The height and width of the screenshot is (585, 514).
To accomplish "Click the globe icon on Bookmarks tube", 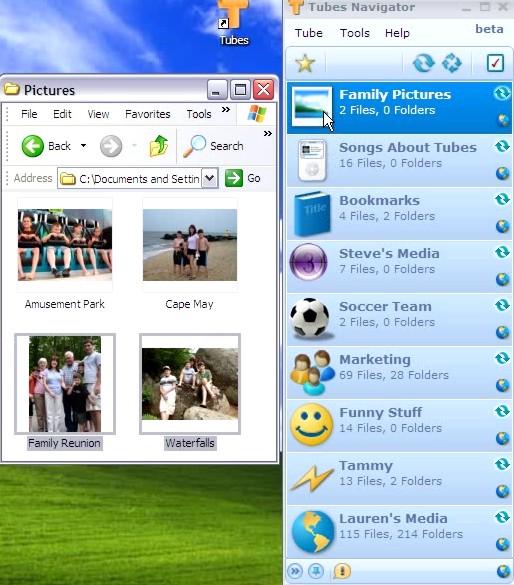I will click(502, 226).
